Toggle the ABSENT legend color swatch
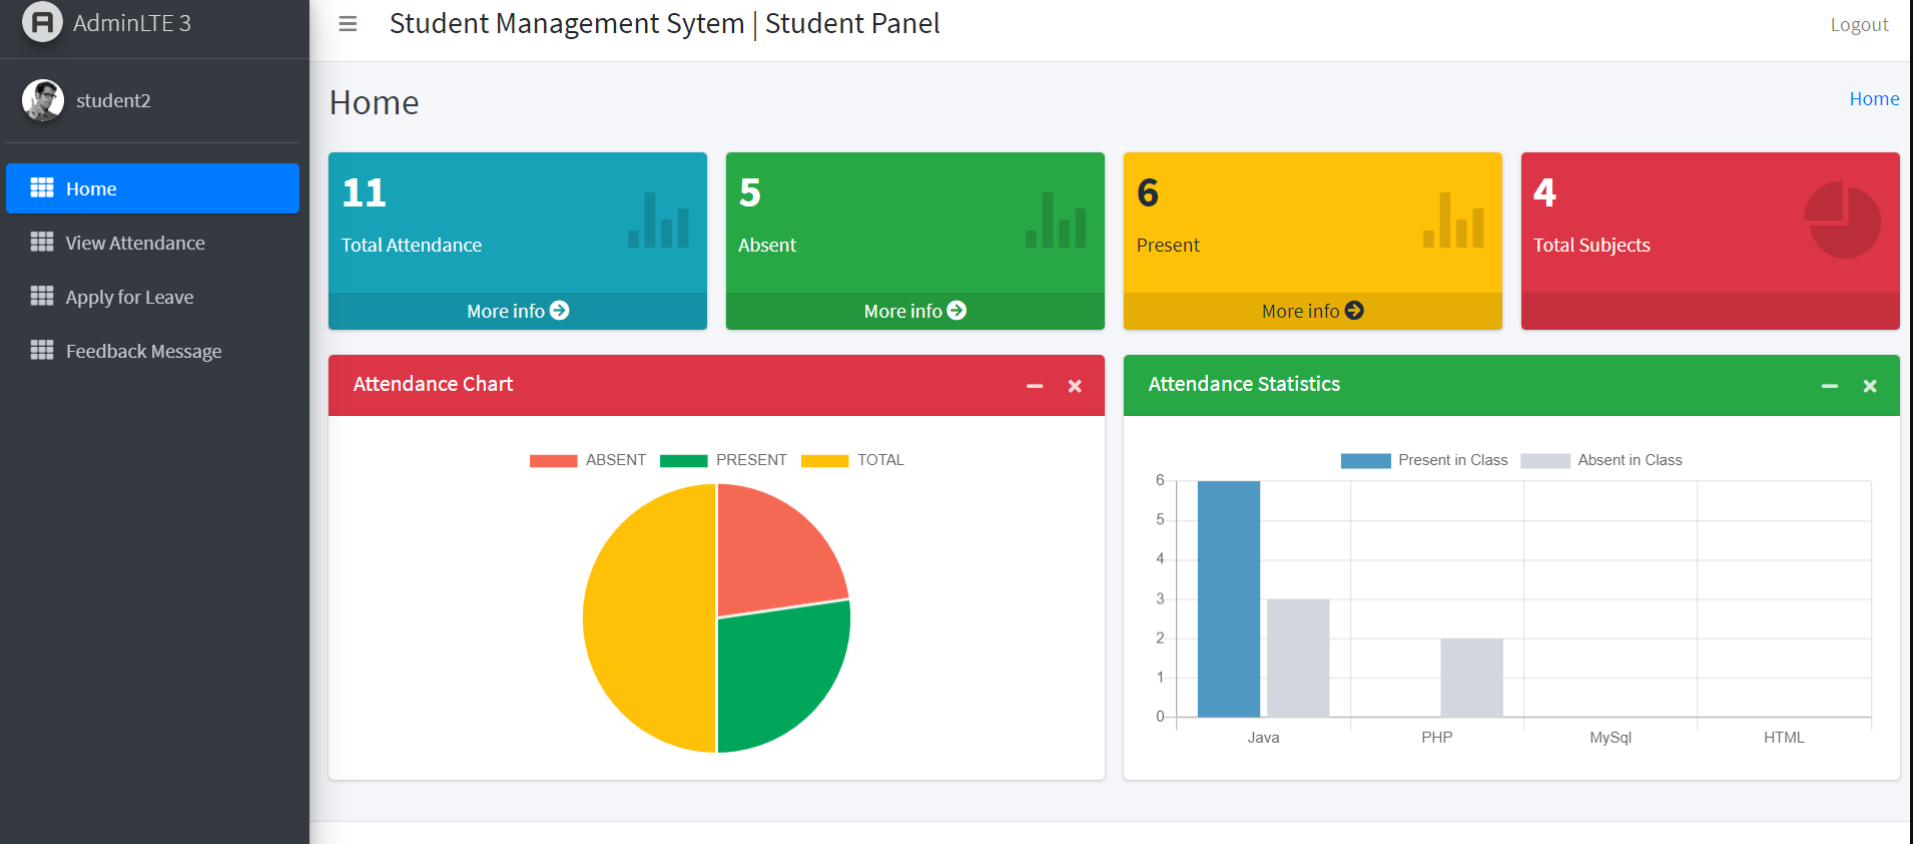This screenshot has width=1913, height=844. point(553,460)
